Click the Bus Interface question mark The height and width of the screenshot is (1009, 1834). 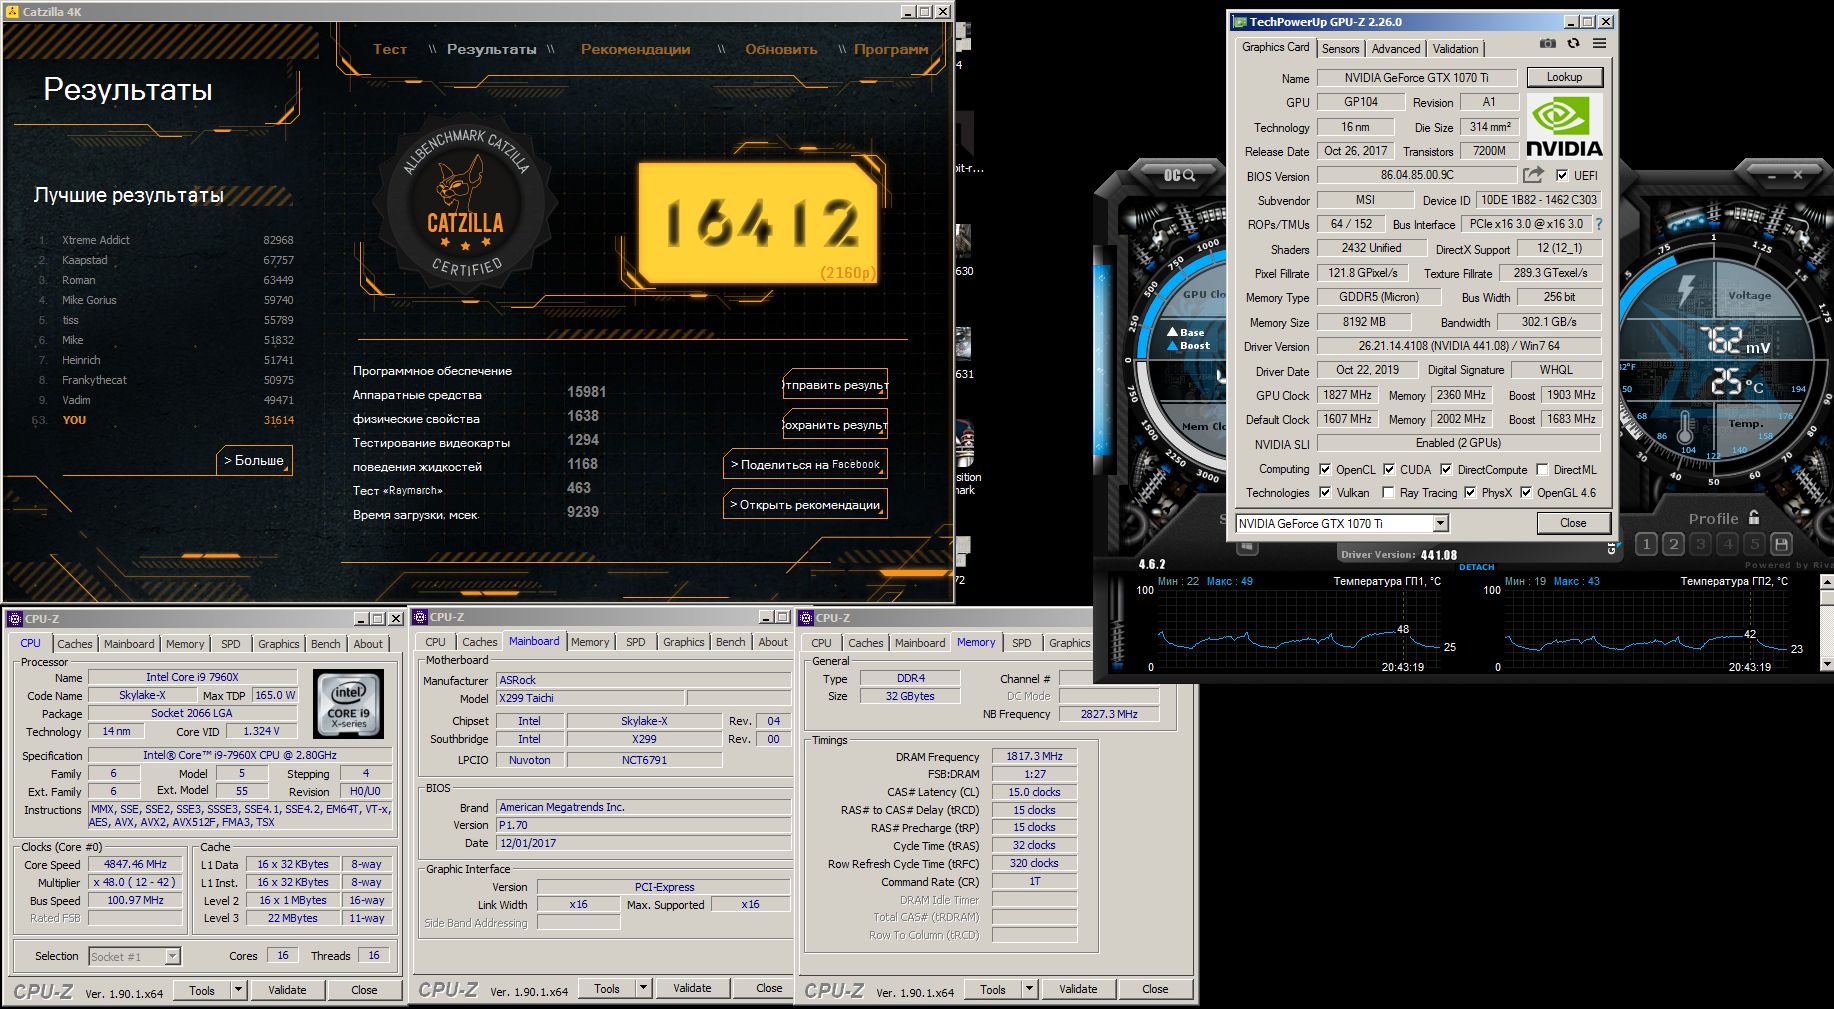point(1598,224)
